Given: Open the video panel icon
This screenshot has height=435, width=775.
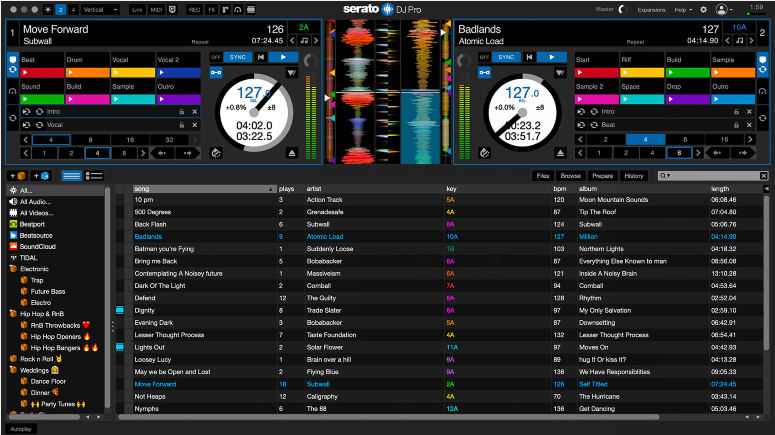Looking at the screenshot, I should [251, 9].
